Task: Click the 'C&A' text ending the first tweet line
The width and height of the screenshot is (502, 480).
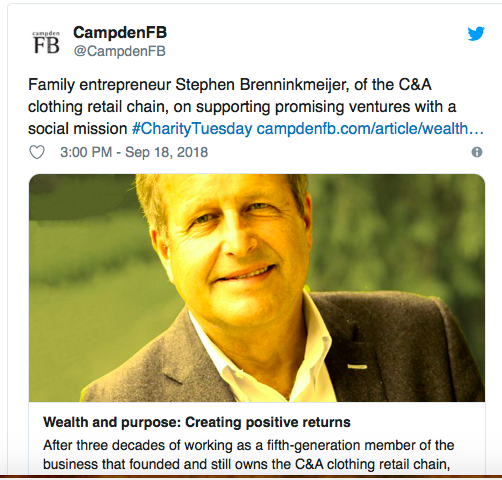Action: click(x=415, y=85)
